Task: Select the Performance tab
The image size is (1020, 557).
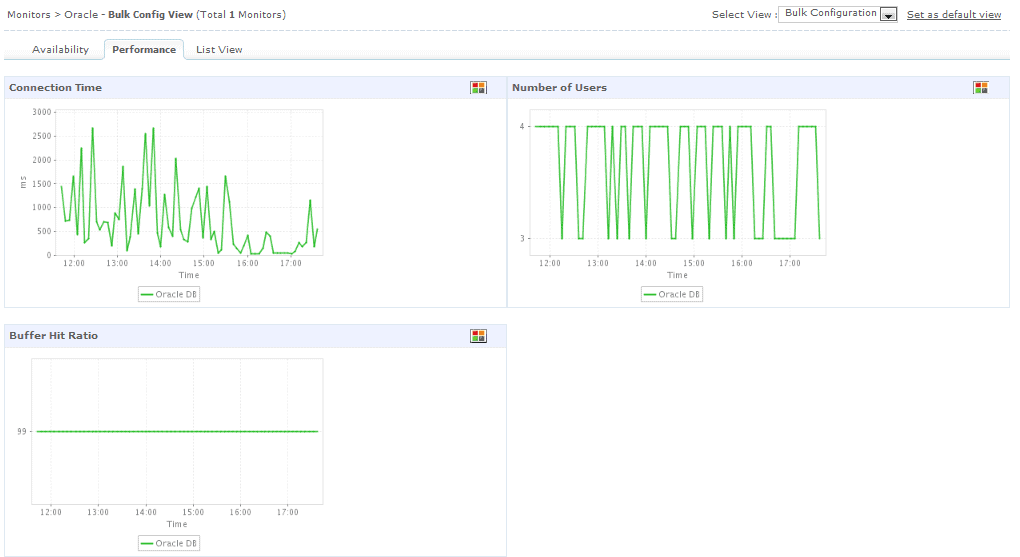Action: point(144,49)
